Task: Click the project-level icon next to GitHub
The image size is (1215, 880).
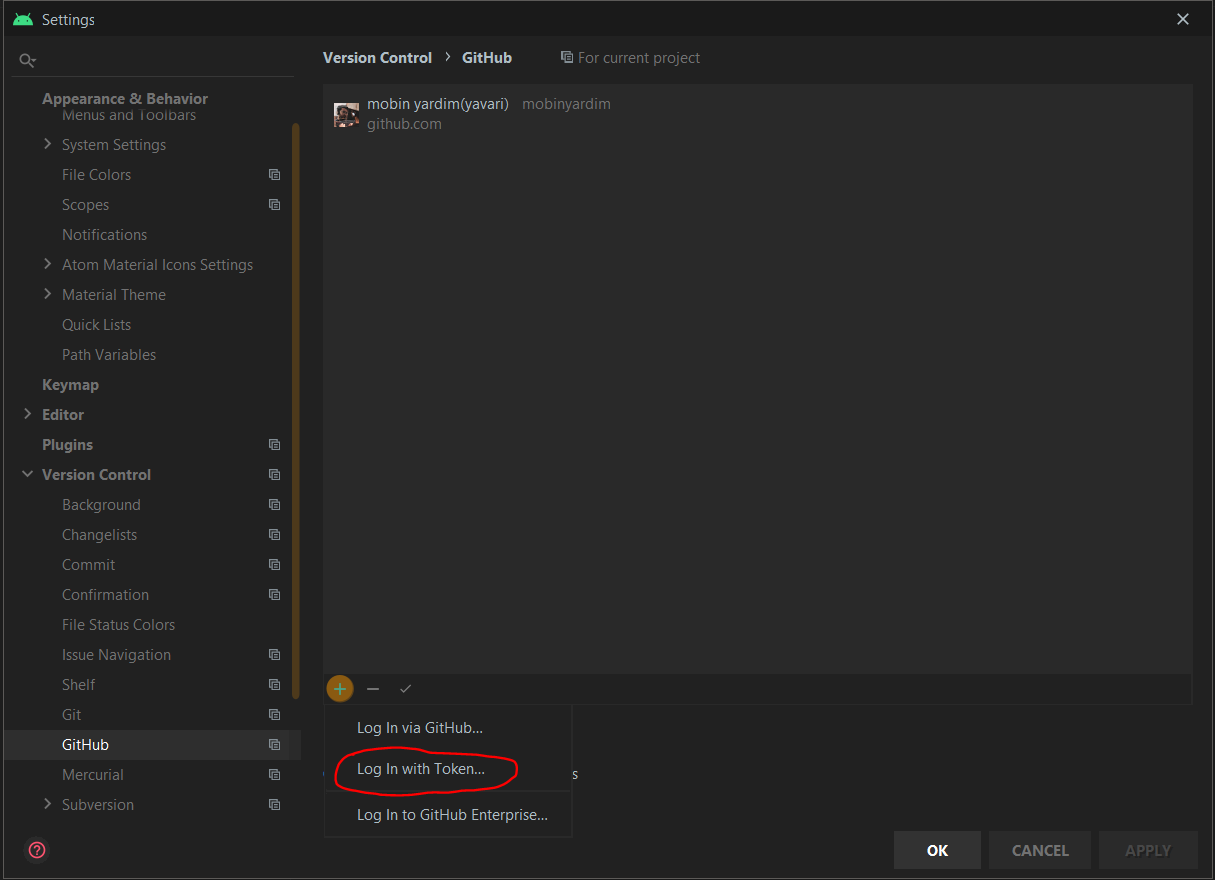Action: pos(274,745)
